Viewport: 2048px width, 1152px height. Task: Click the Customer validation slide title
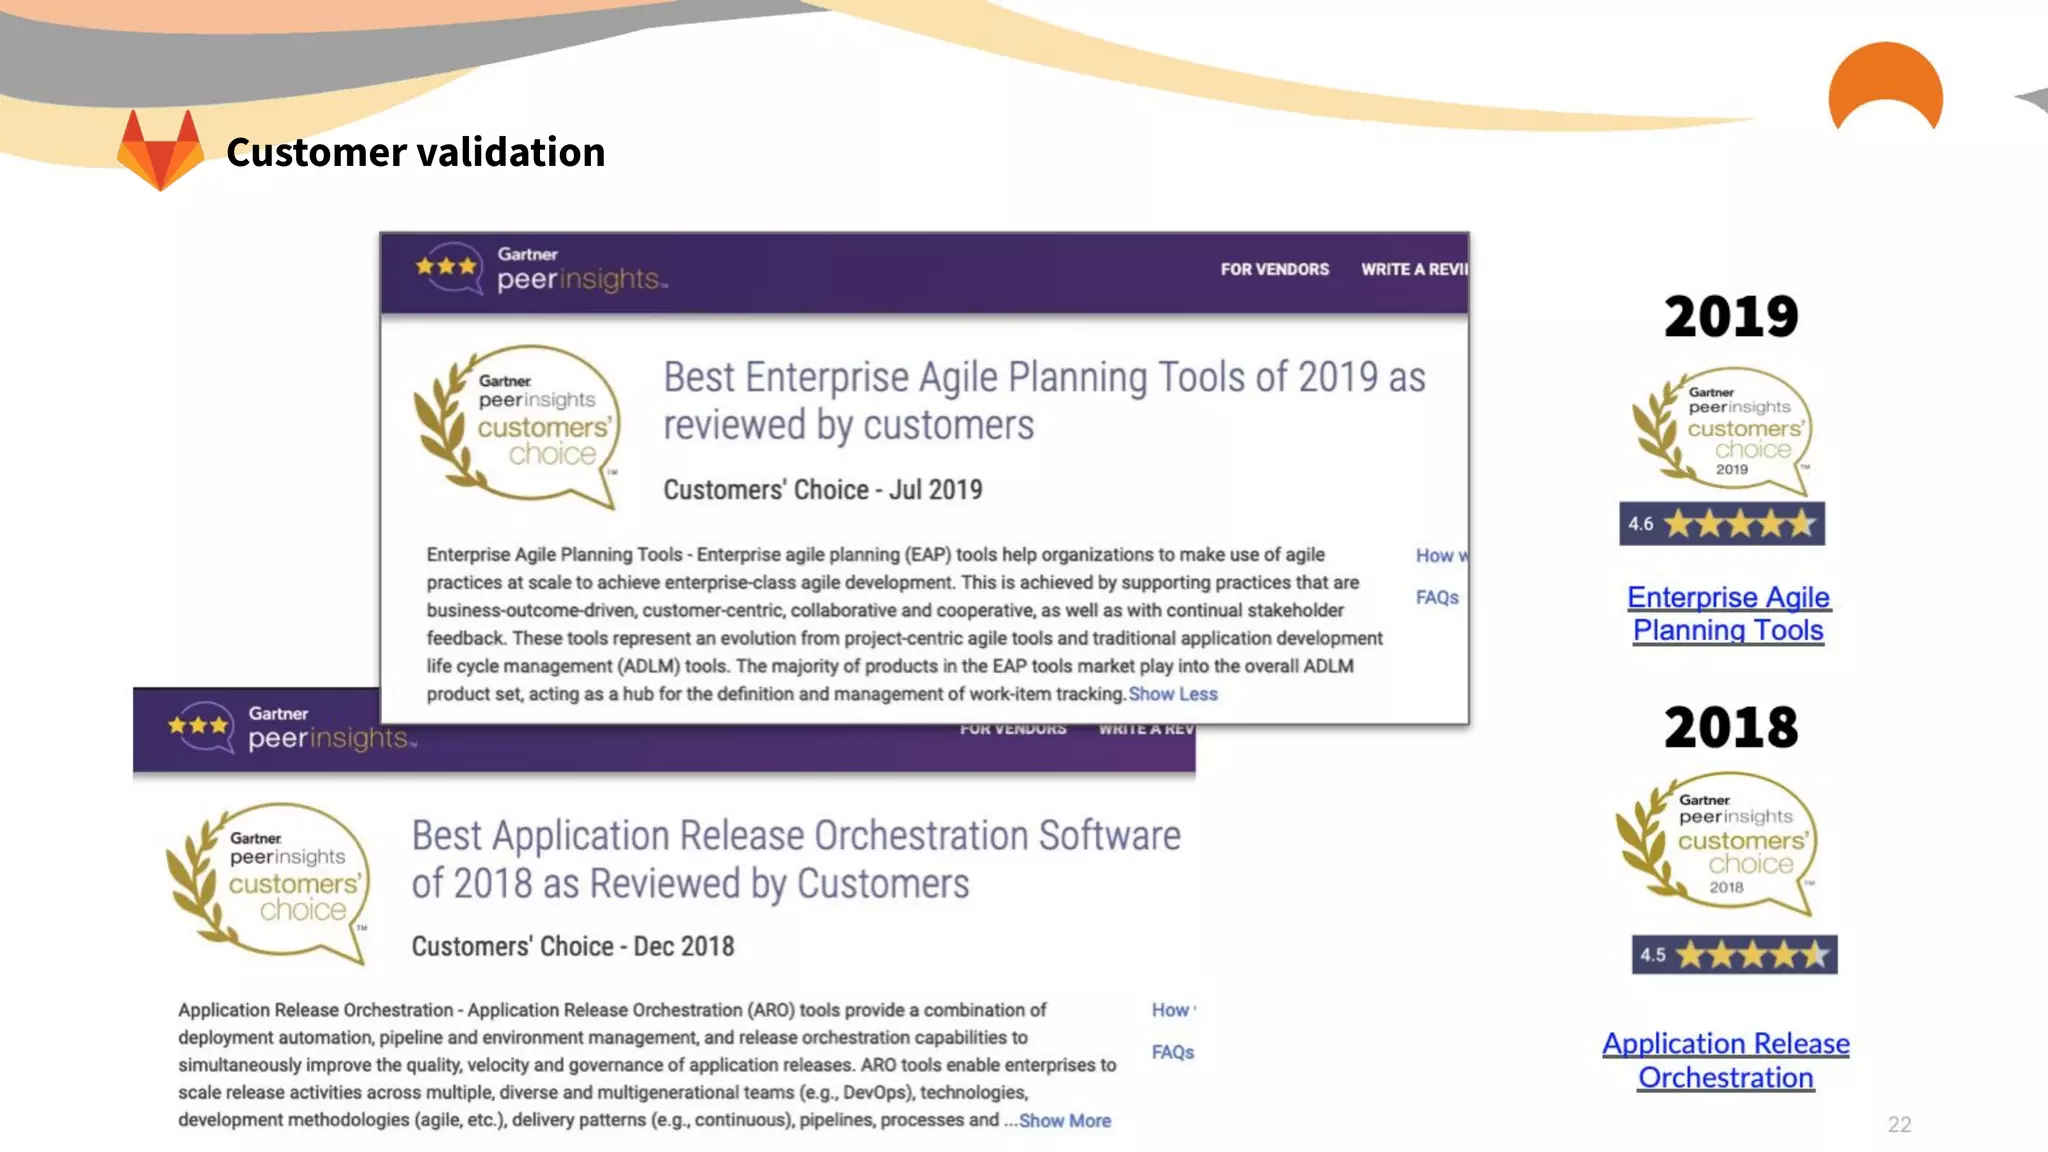[415, 152]
